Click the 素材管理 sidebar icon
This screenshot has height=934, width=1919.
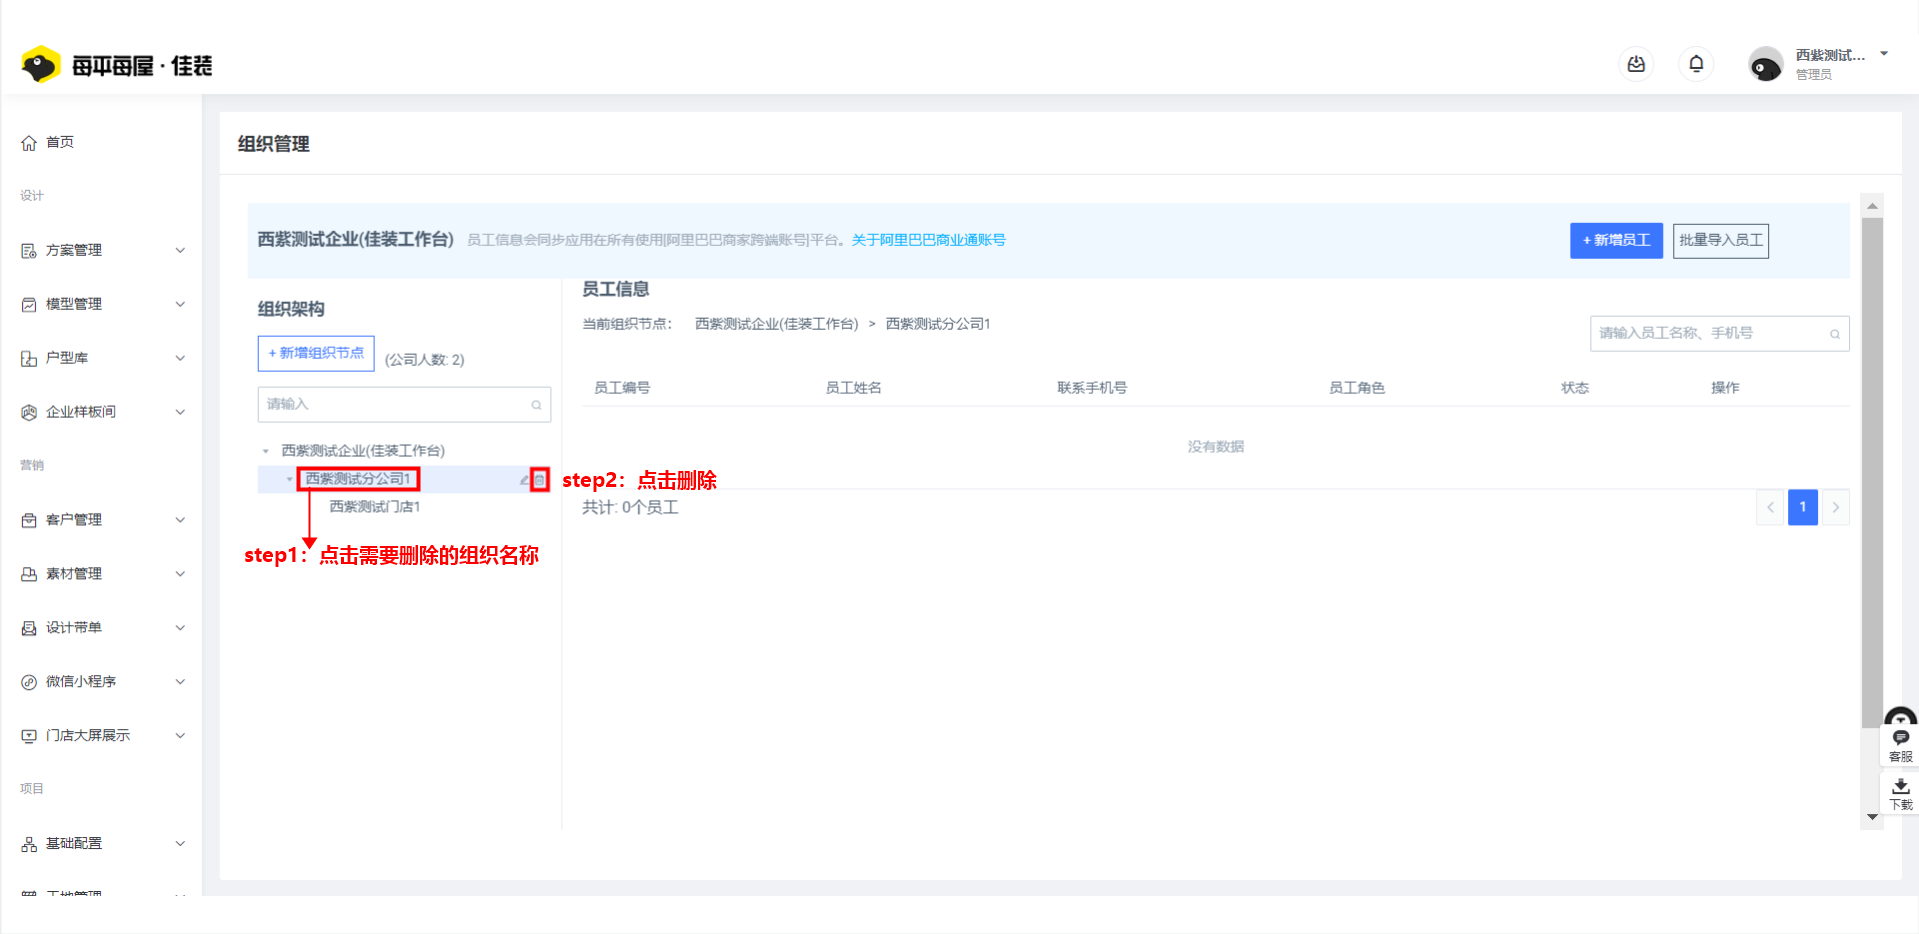[29, 574]
